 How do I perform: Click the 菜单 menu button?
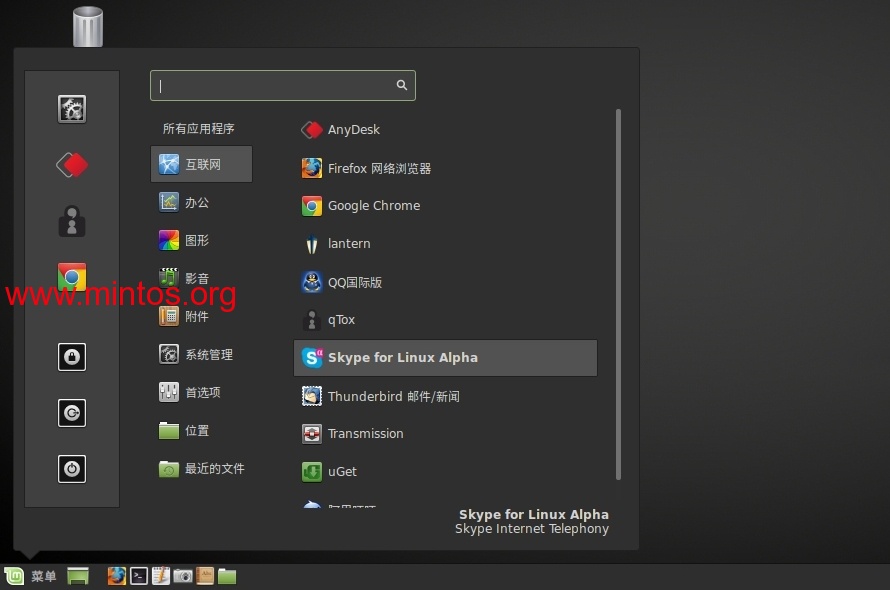coord(30,576)
